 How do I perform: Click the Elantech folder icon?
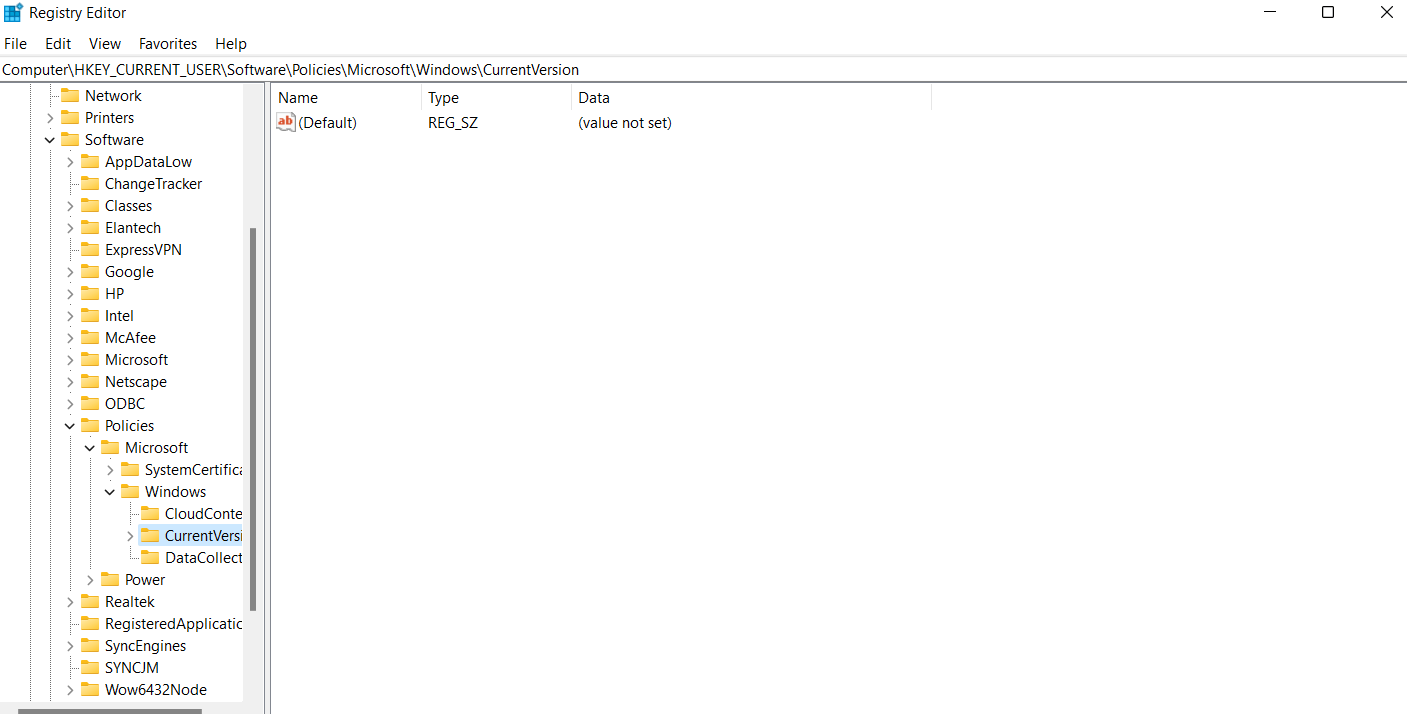[x=89, y=227]
